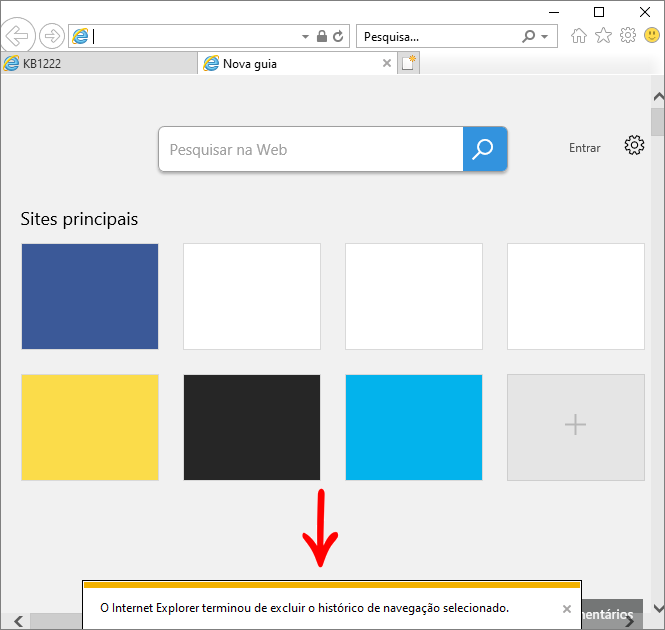The image size is (665, 630).
Task: Click the vertical scrollbar up arrow
Action: coord(658,97)
